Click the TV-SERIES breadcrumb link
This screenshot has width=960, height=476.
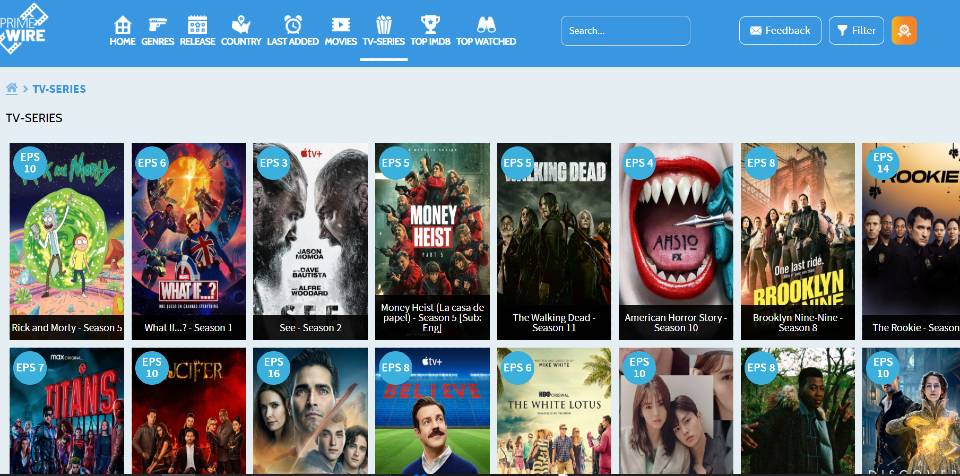[59, 89]
